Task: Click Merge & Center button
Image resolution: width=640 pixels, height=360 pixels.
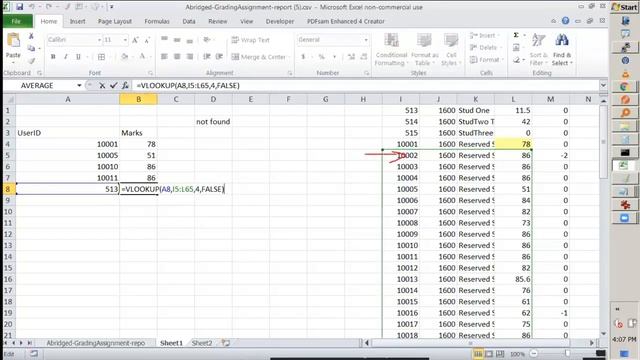Action: tap(259, 57)
